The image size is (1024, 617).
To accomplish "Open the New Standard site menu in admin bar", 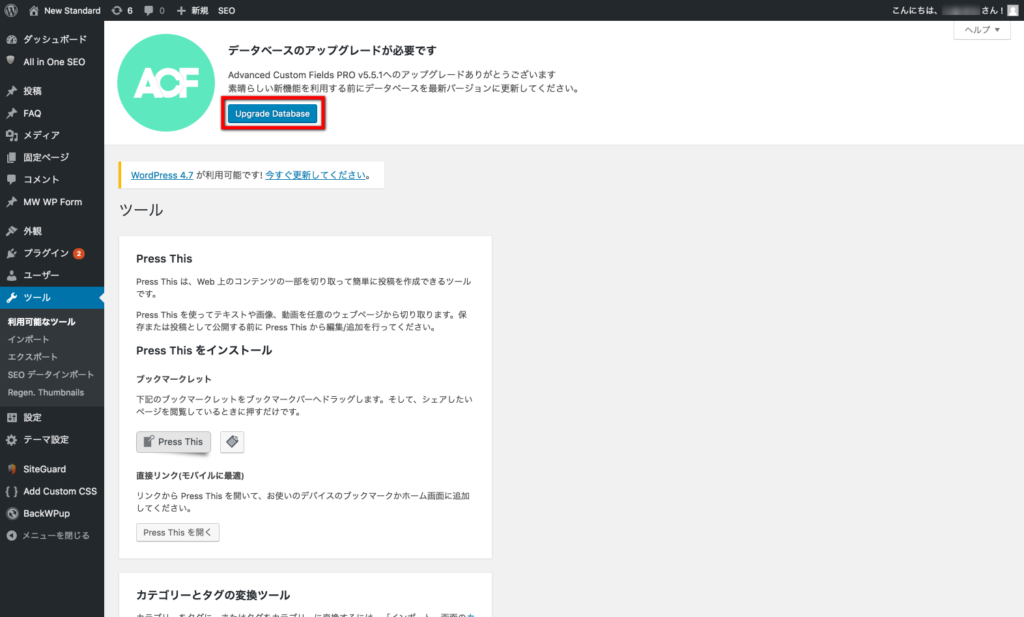I will [x=64, y=10].
